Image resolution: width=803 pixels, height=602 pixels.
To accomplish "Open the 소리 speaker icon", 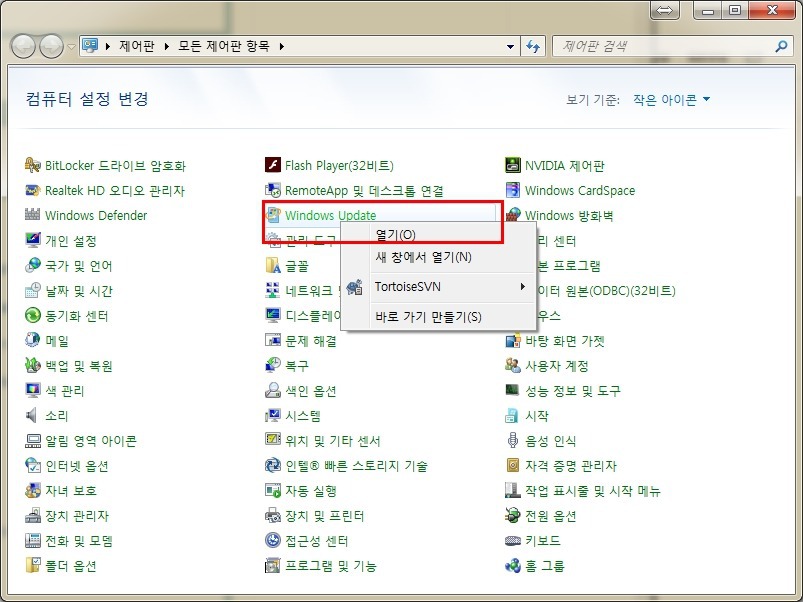I will pos(33,415).
